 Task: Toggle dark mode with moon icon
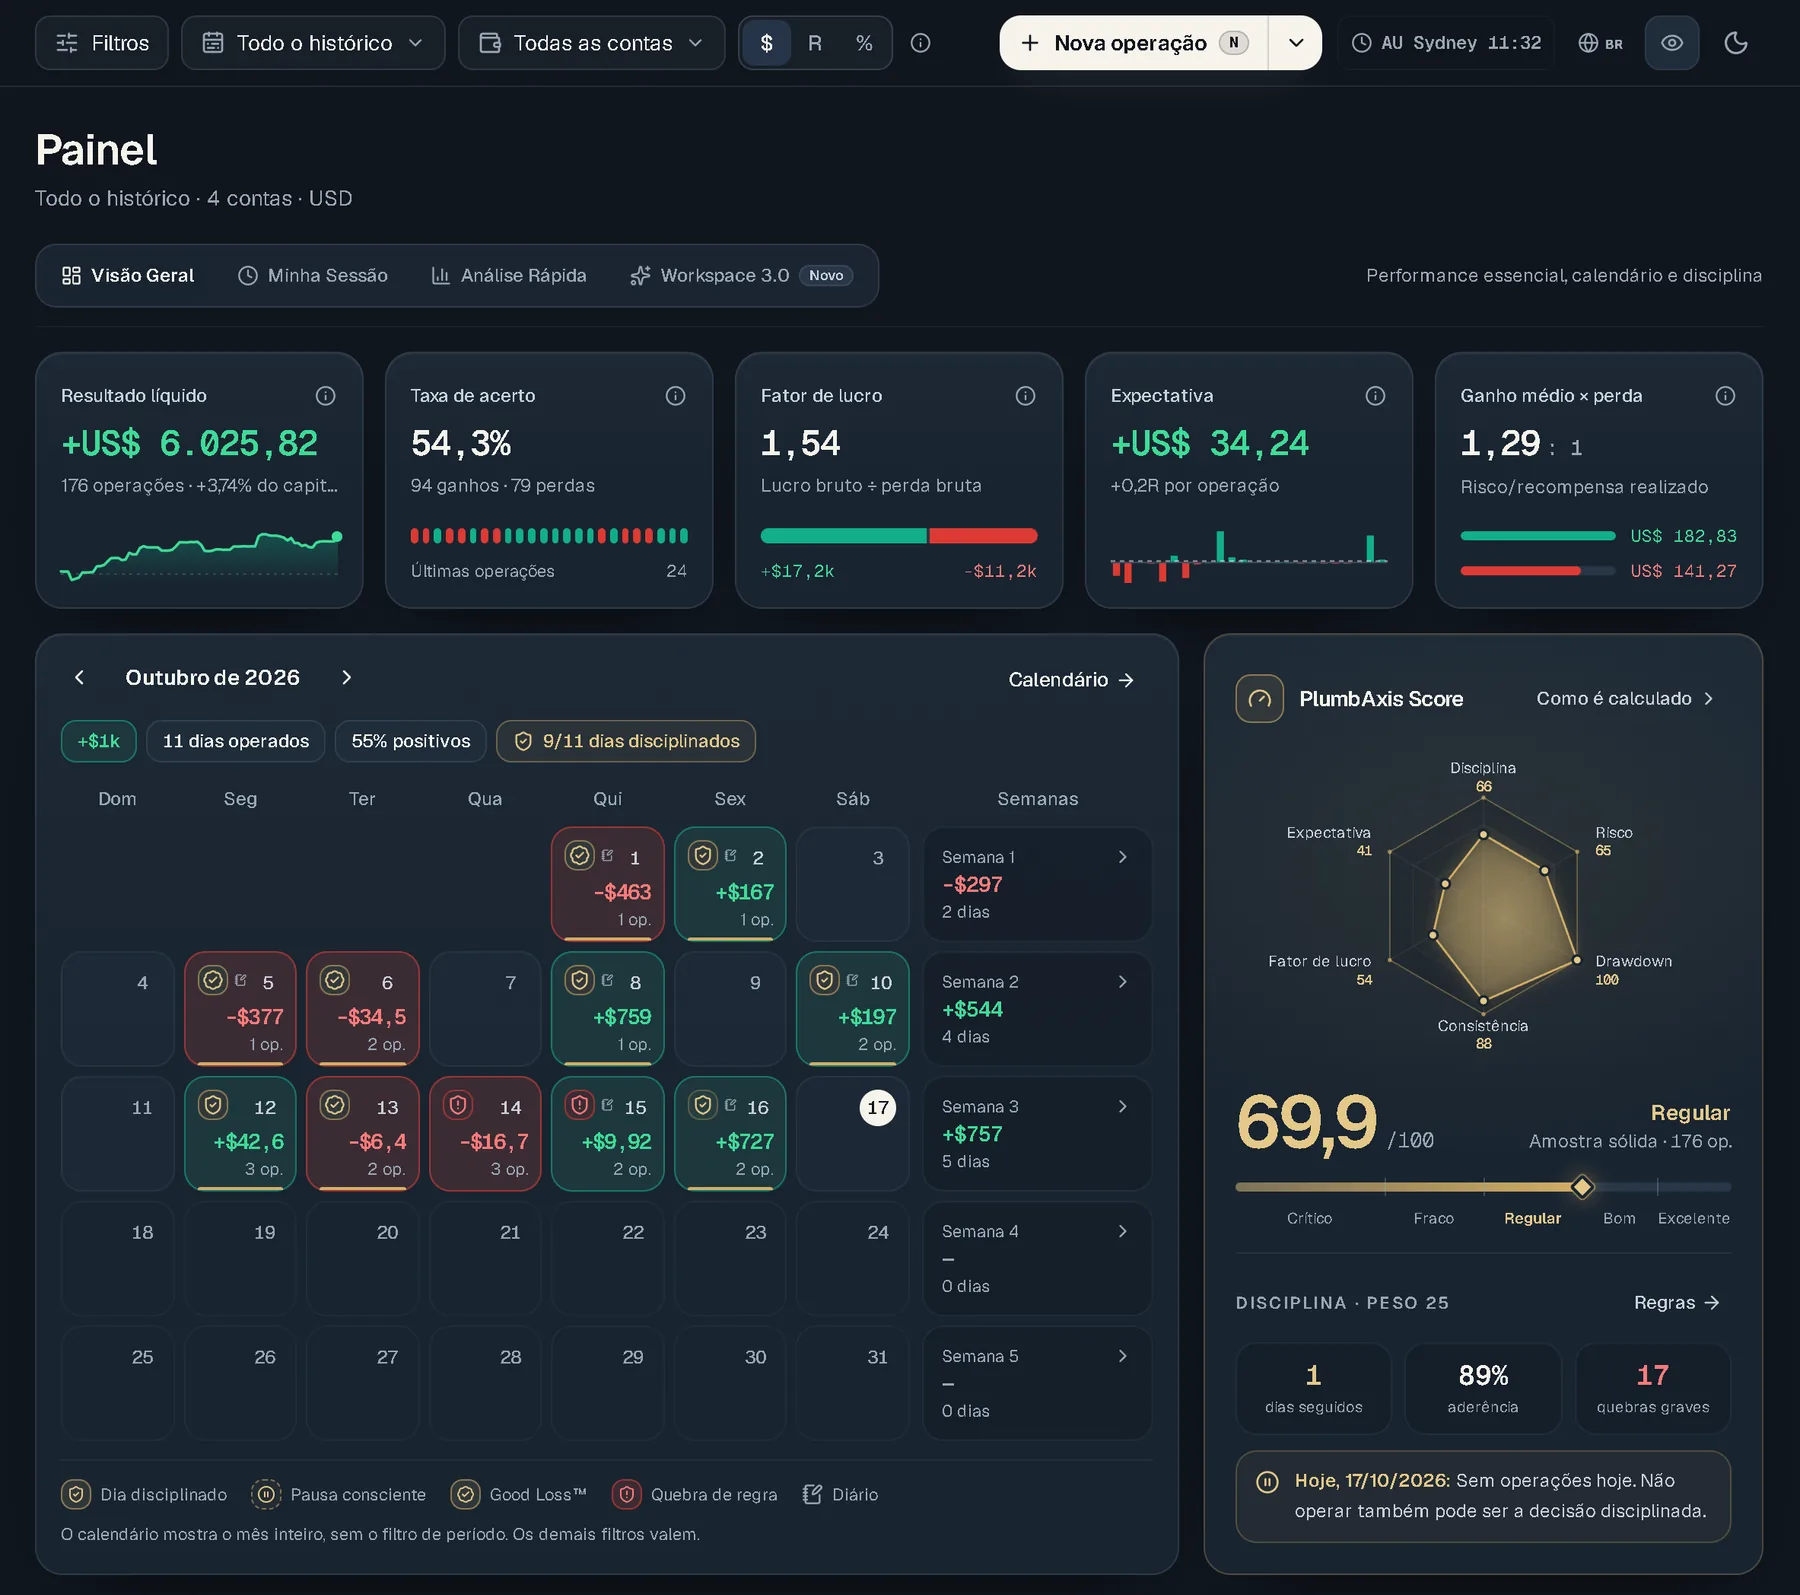point(1736,43)
